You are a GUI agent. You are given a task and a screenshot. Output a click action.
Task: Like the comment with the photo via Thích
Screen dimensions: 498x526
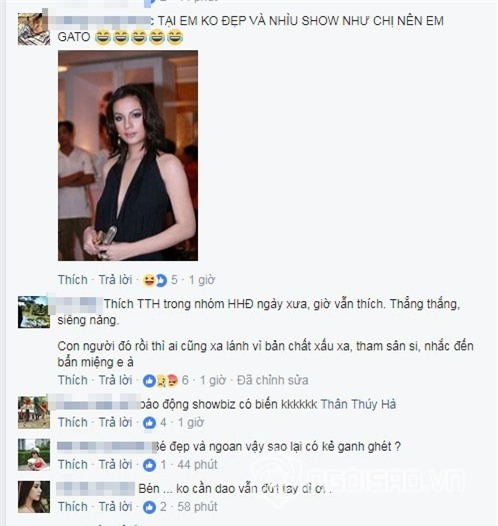tap(73, 280)
